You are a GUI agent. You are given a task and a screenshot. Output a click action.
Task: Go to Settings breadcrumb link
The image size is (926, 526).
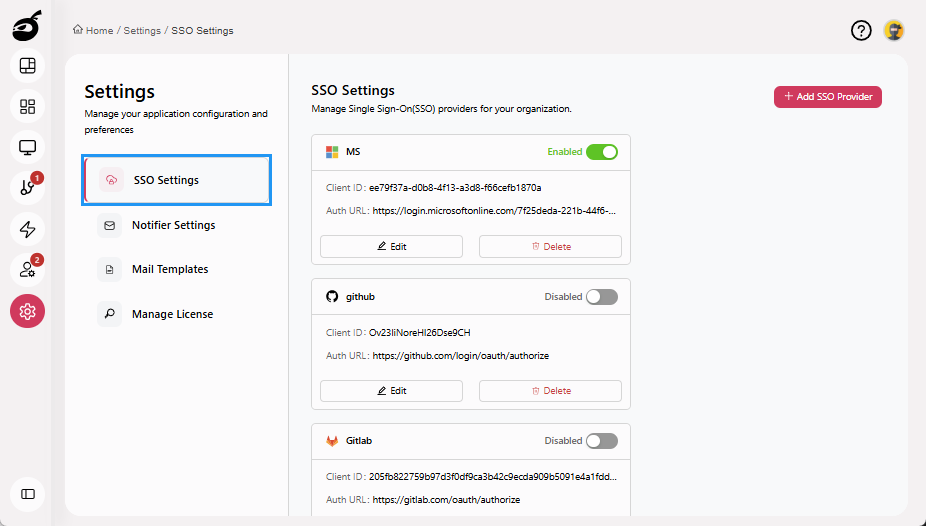[142, 31]
